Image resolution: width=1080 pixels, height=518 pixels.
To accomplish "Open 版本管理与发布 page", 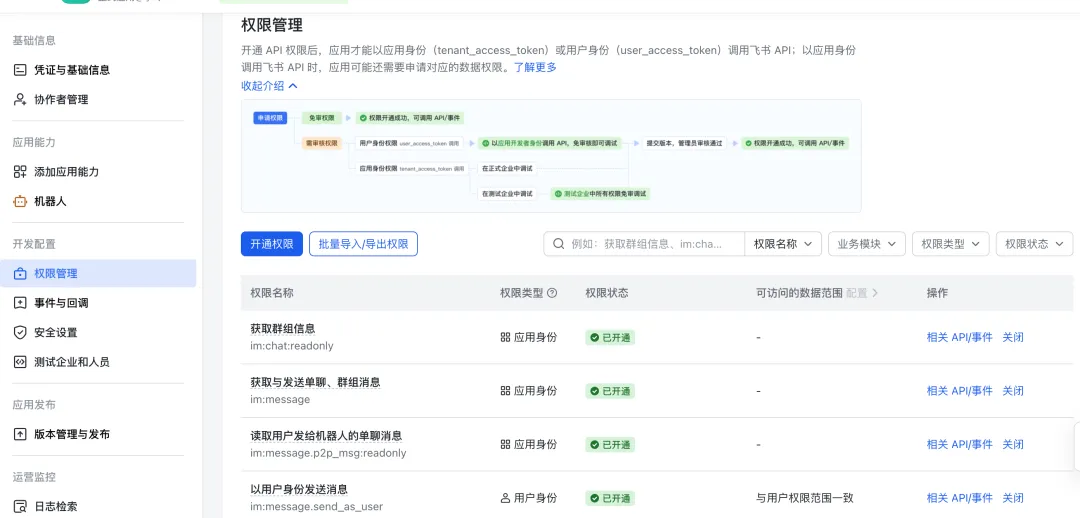I will pyautogui.click(x=98, y=434).
